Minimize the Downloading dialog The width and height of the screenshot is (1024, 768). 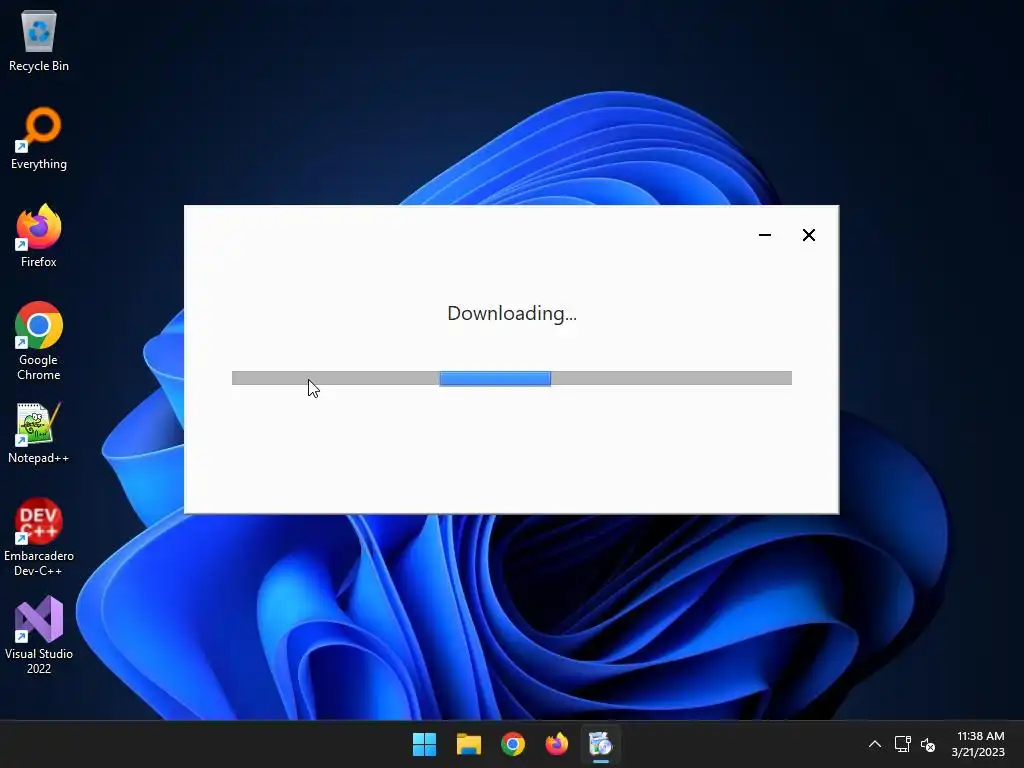coord(765,235)
